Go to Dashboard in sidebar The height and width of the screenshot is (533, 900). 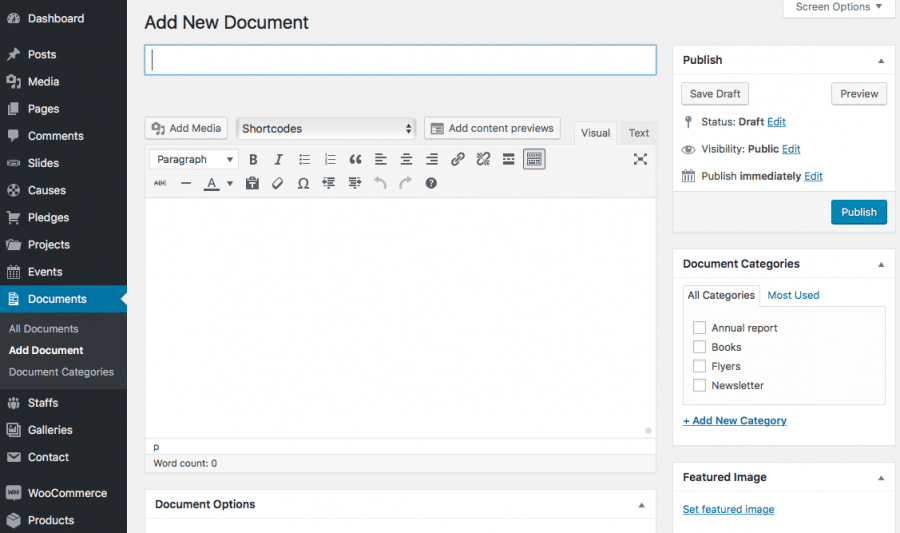(56, 18)
